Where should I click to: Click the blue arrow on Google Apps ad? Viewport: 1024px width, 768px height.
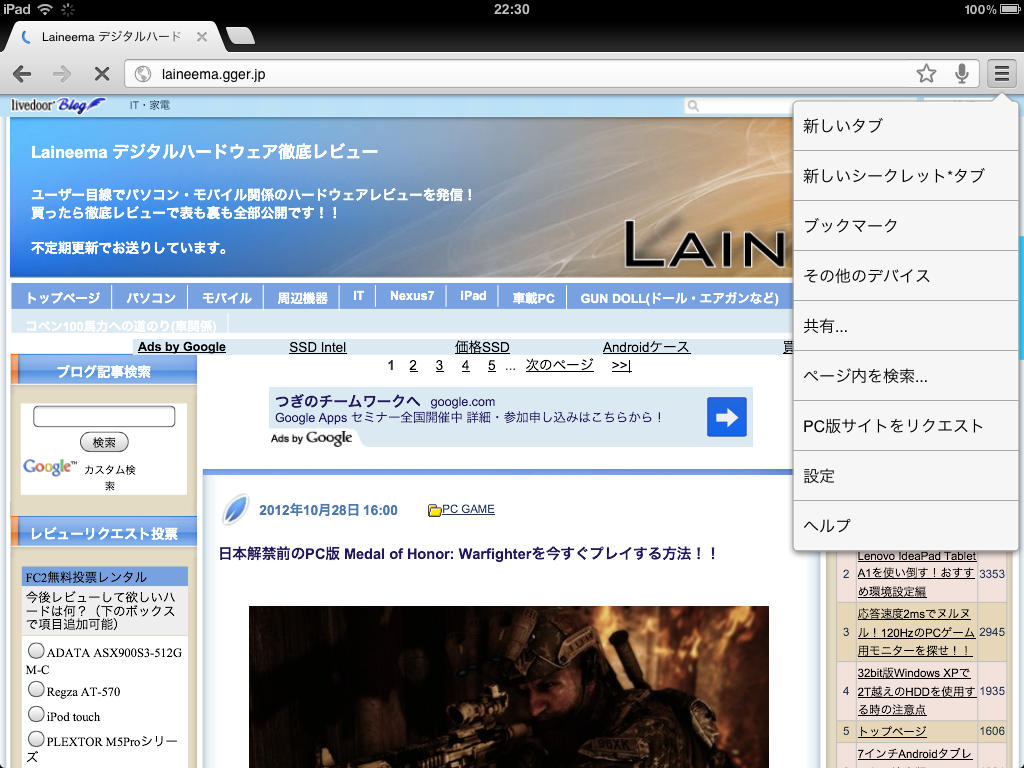(x=726, y=417)
